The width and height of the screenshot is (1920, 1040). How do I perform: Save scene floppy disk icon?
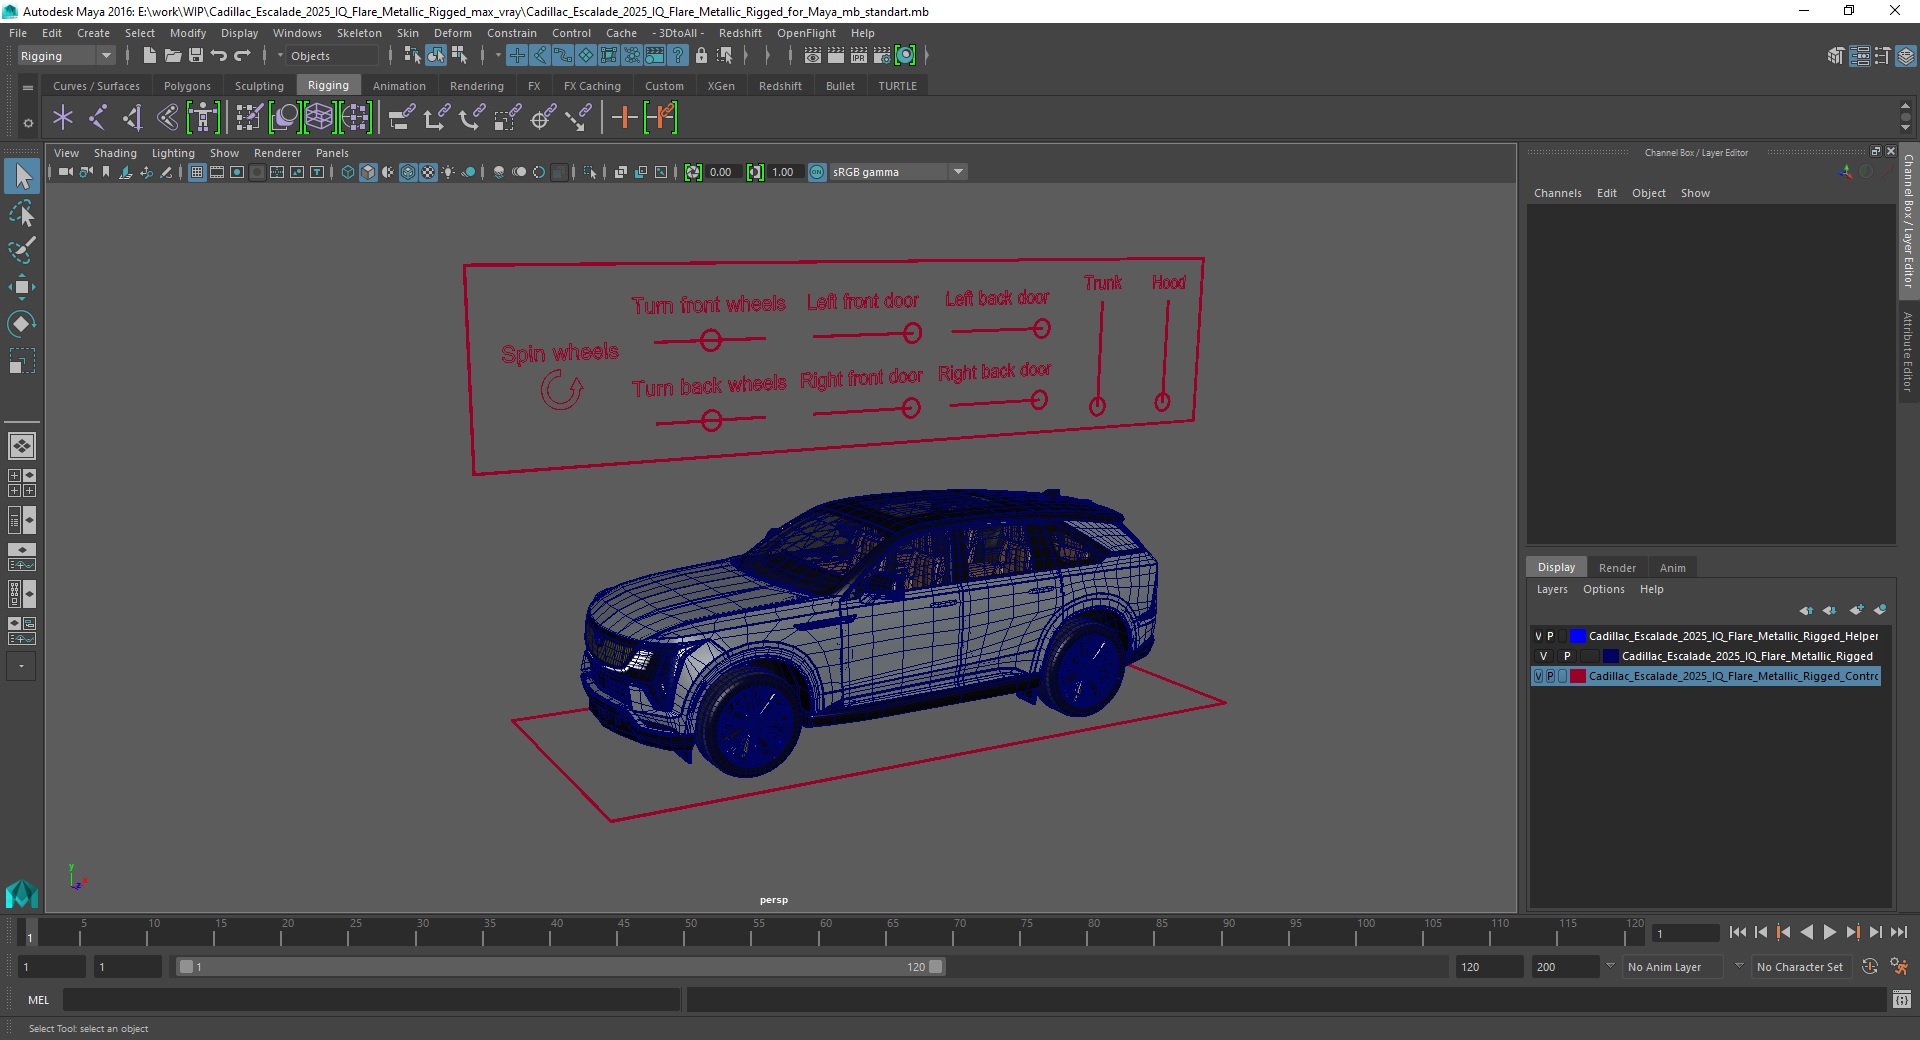click(196, 56)
